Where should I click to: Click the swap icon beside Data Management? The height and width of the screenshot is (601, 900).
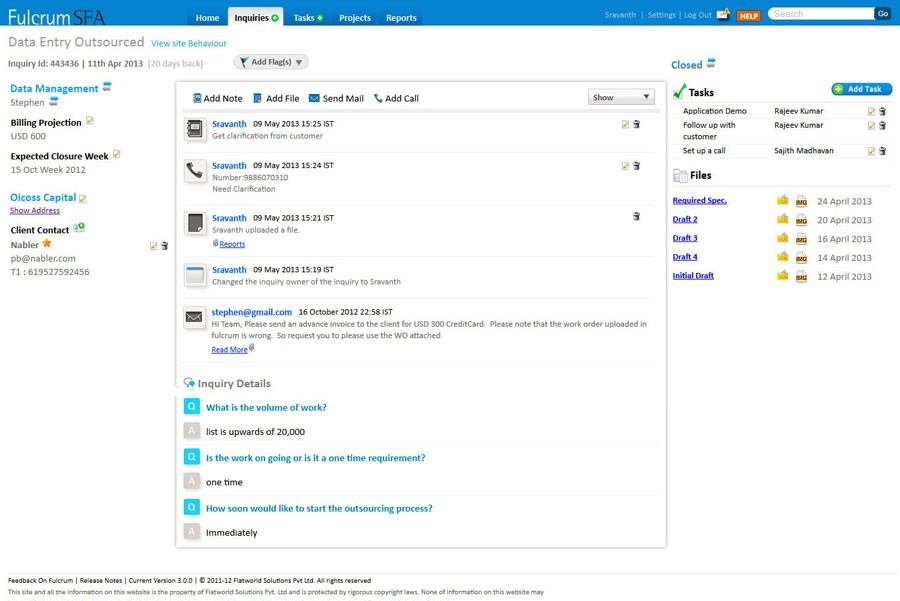coord(107,87)
